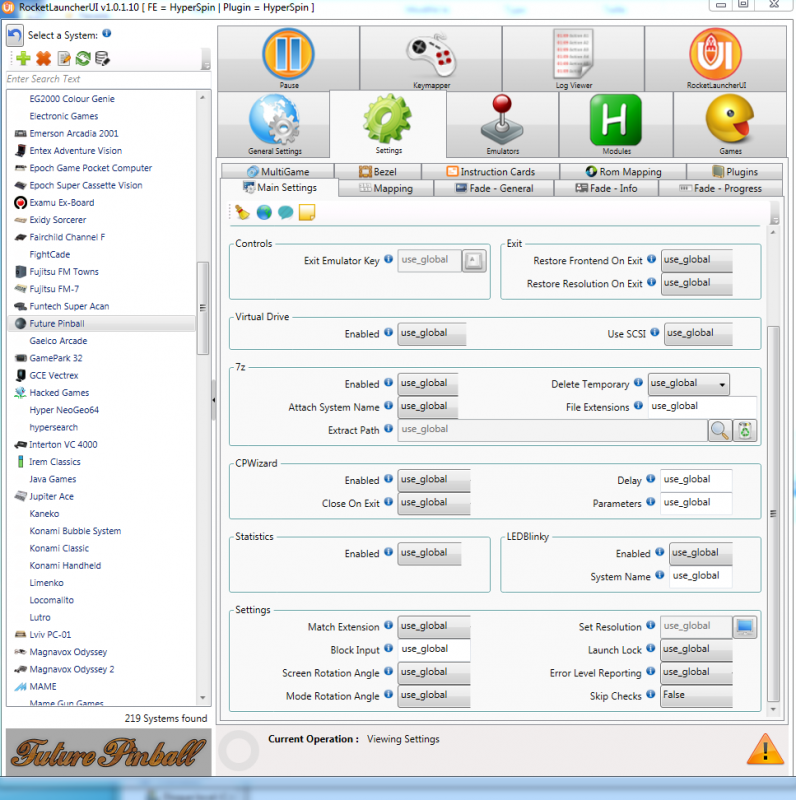This screenshot has width=796, height=800.
Task: Click the green refresh systems icon
Action: [x=83, y=58]
